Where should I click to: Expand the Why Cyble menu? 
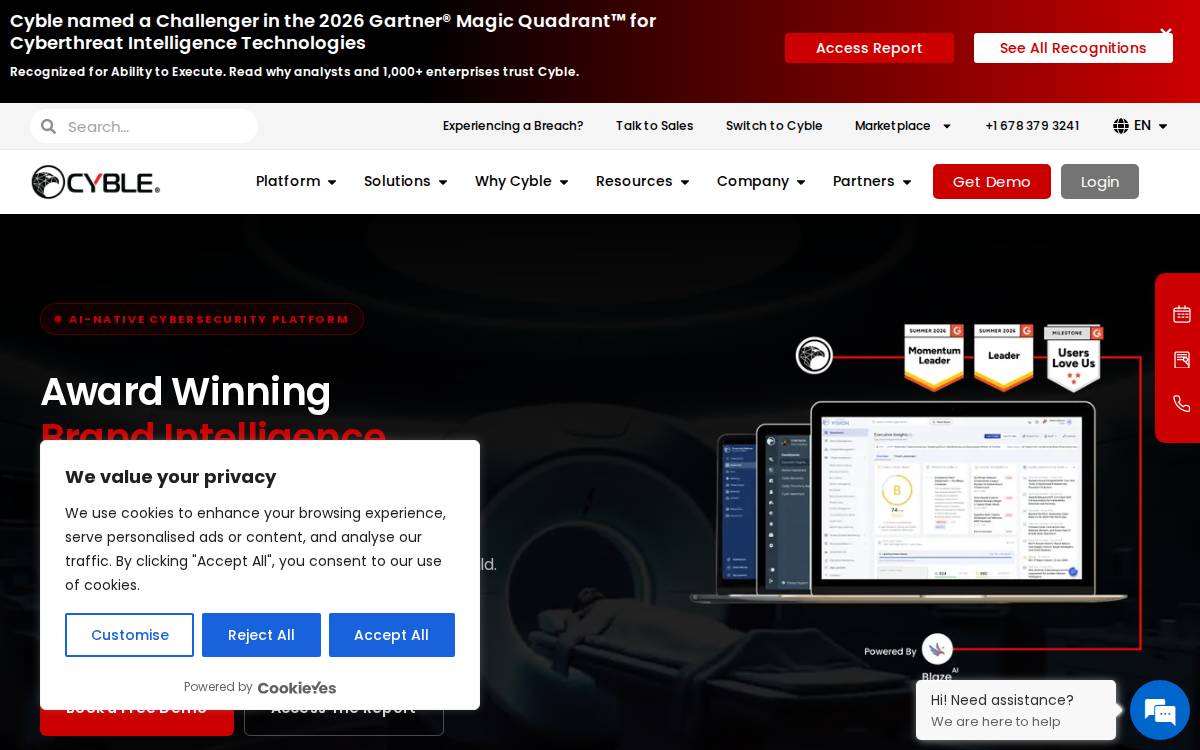point(521,181)
